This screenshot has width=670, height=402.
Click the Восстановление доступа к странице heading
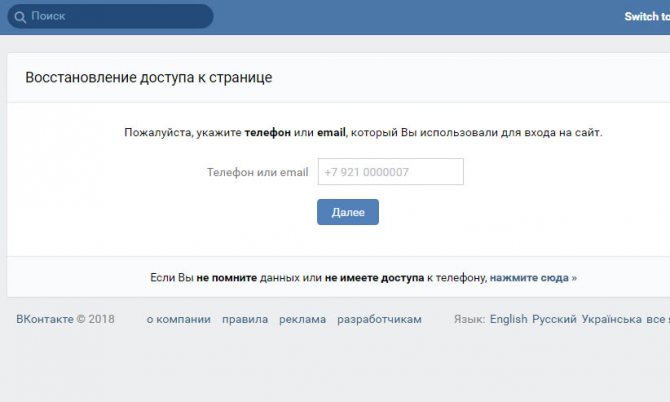coord(148,77)
